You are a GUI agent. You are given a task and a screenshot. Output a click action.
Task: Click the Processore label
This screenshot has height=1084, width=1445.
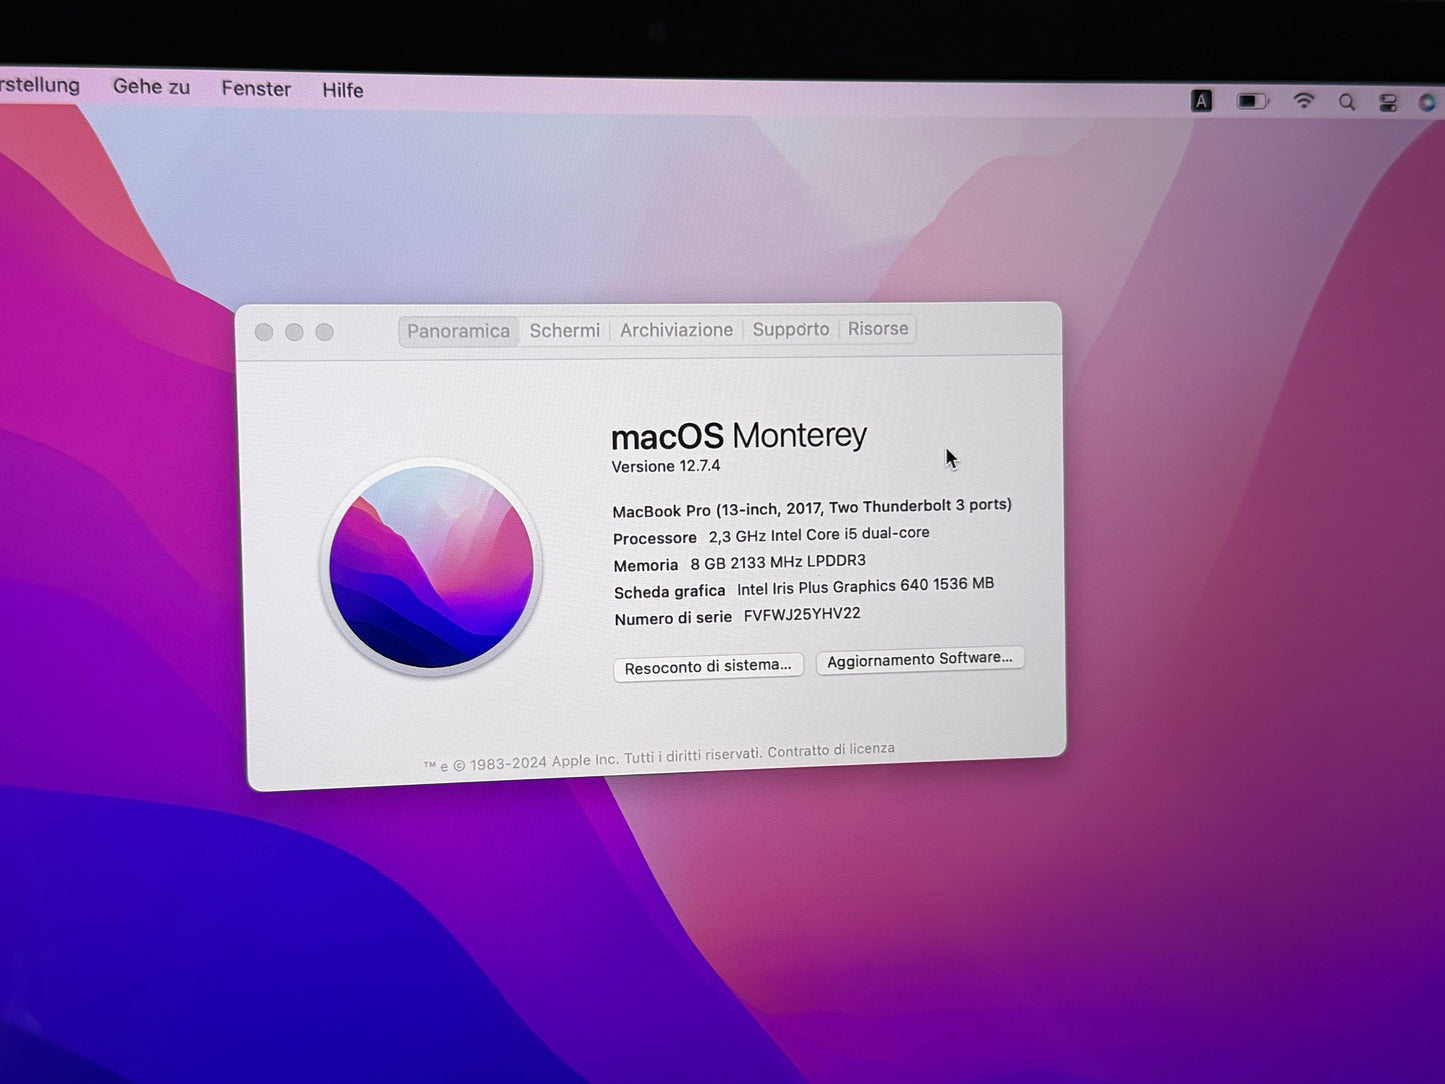pos(655,538)
